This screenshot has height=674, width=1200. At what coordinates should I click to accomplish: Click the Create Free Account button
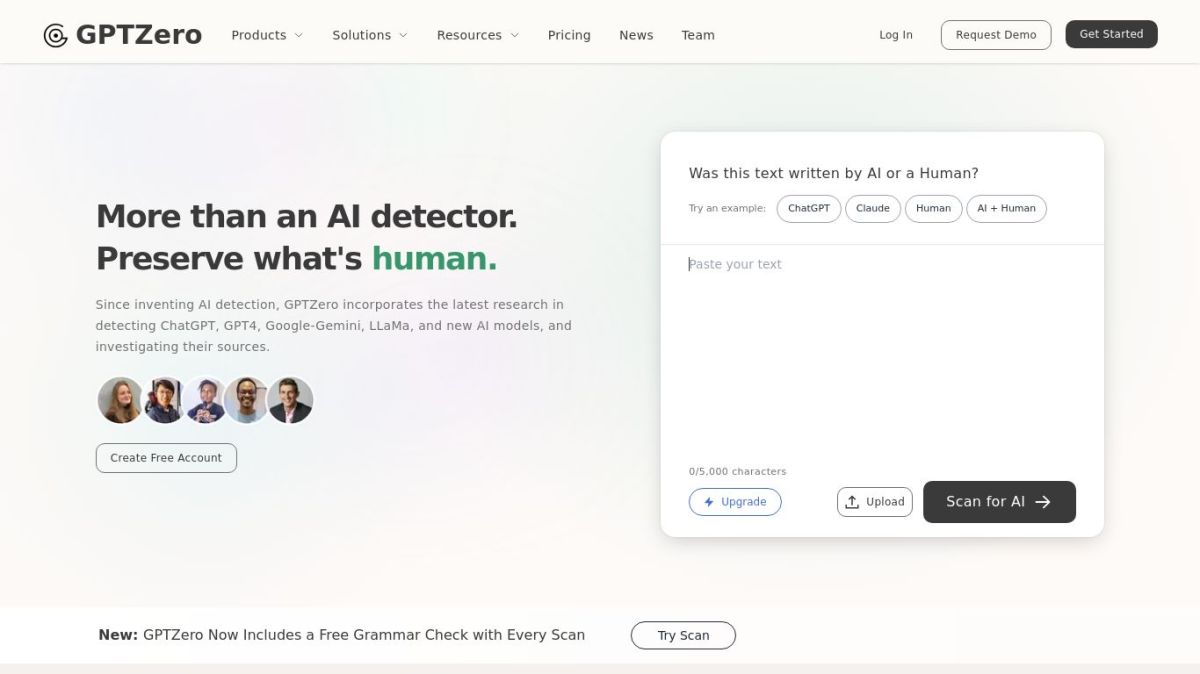(166, 457)
